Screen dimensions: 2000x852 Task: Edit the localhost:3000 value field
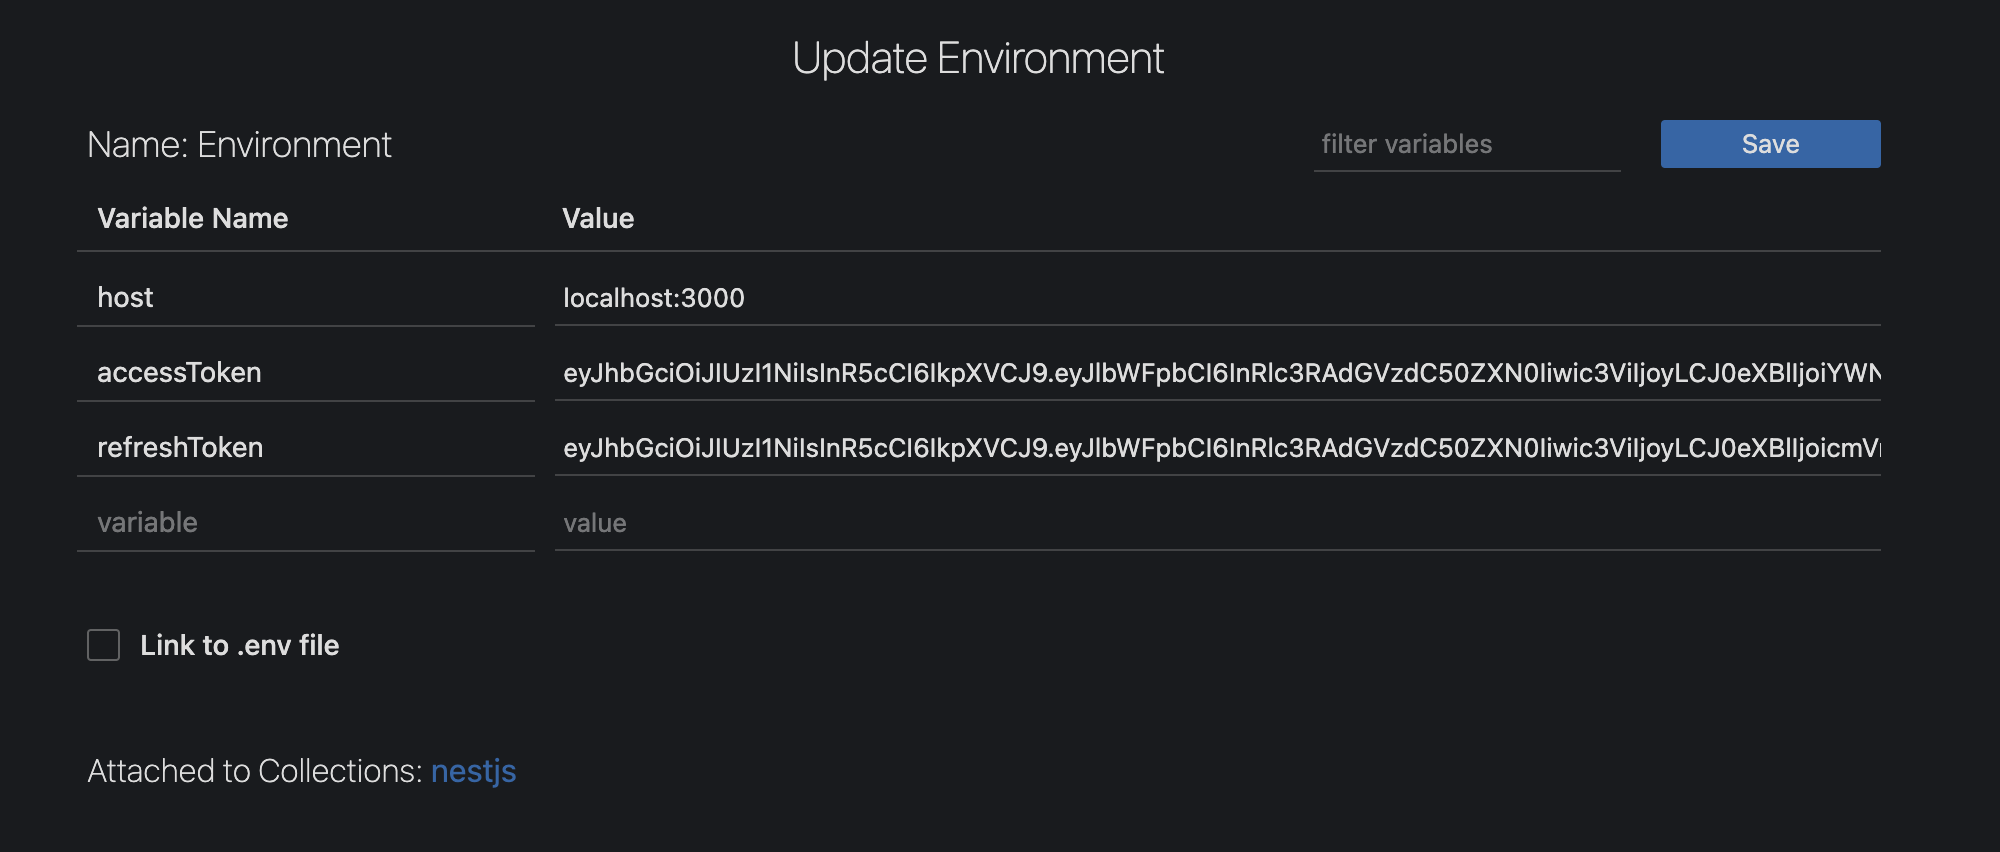[1218, 298]
